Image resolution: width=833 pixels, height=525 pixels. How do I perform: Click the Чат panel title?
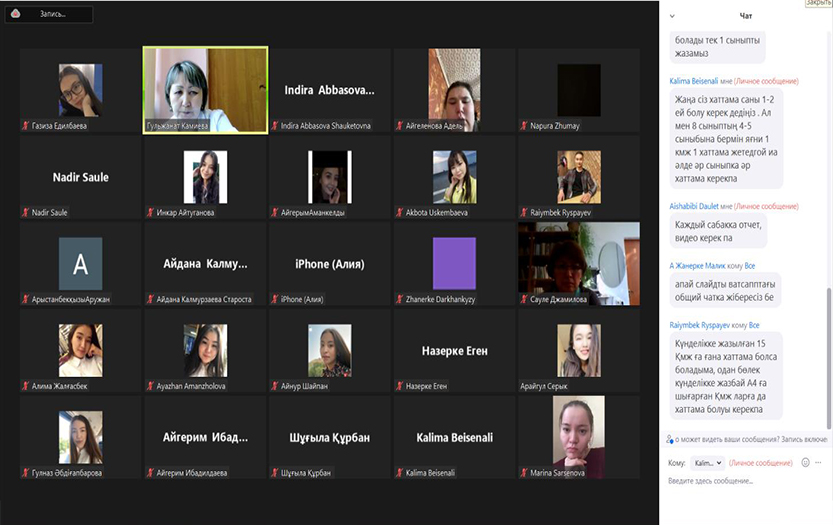click(x=745, y=16)
